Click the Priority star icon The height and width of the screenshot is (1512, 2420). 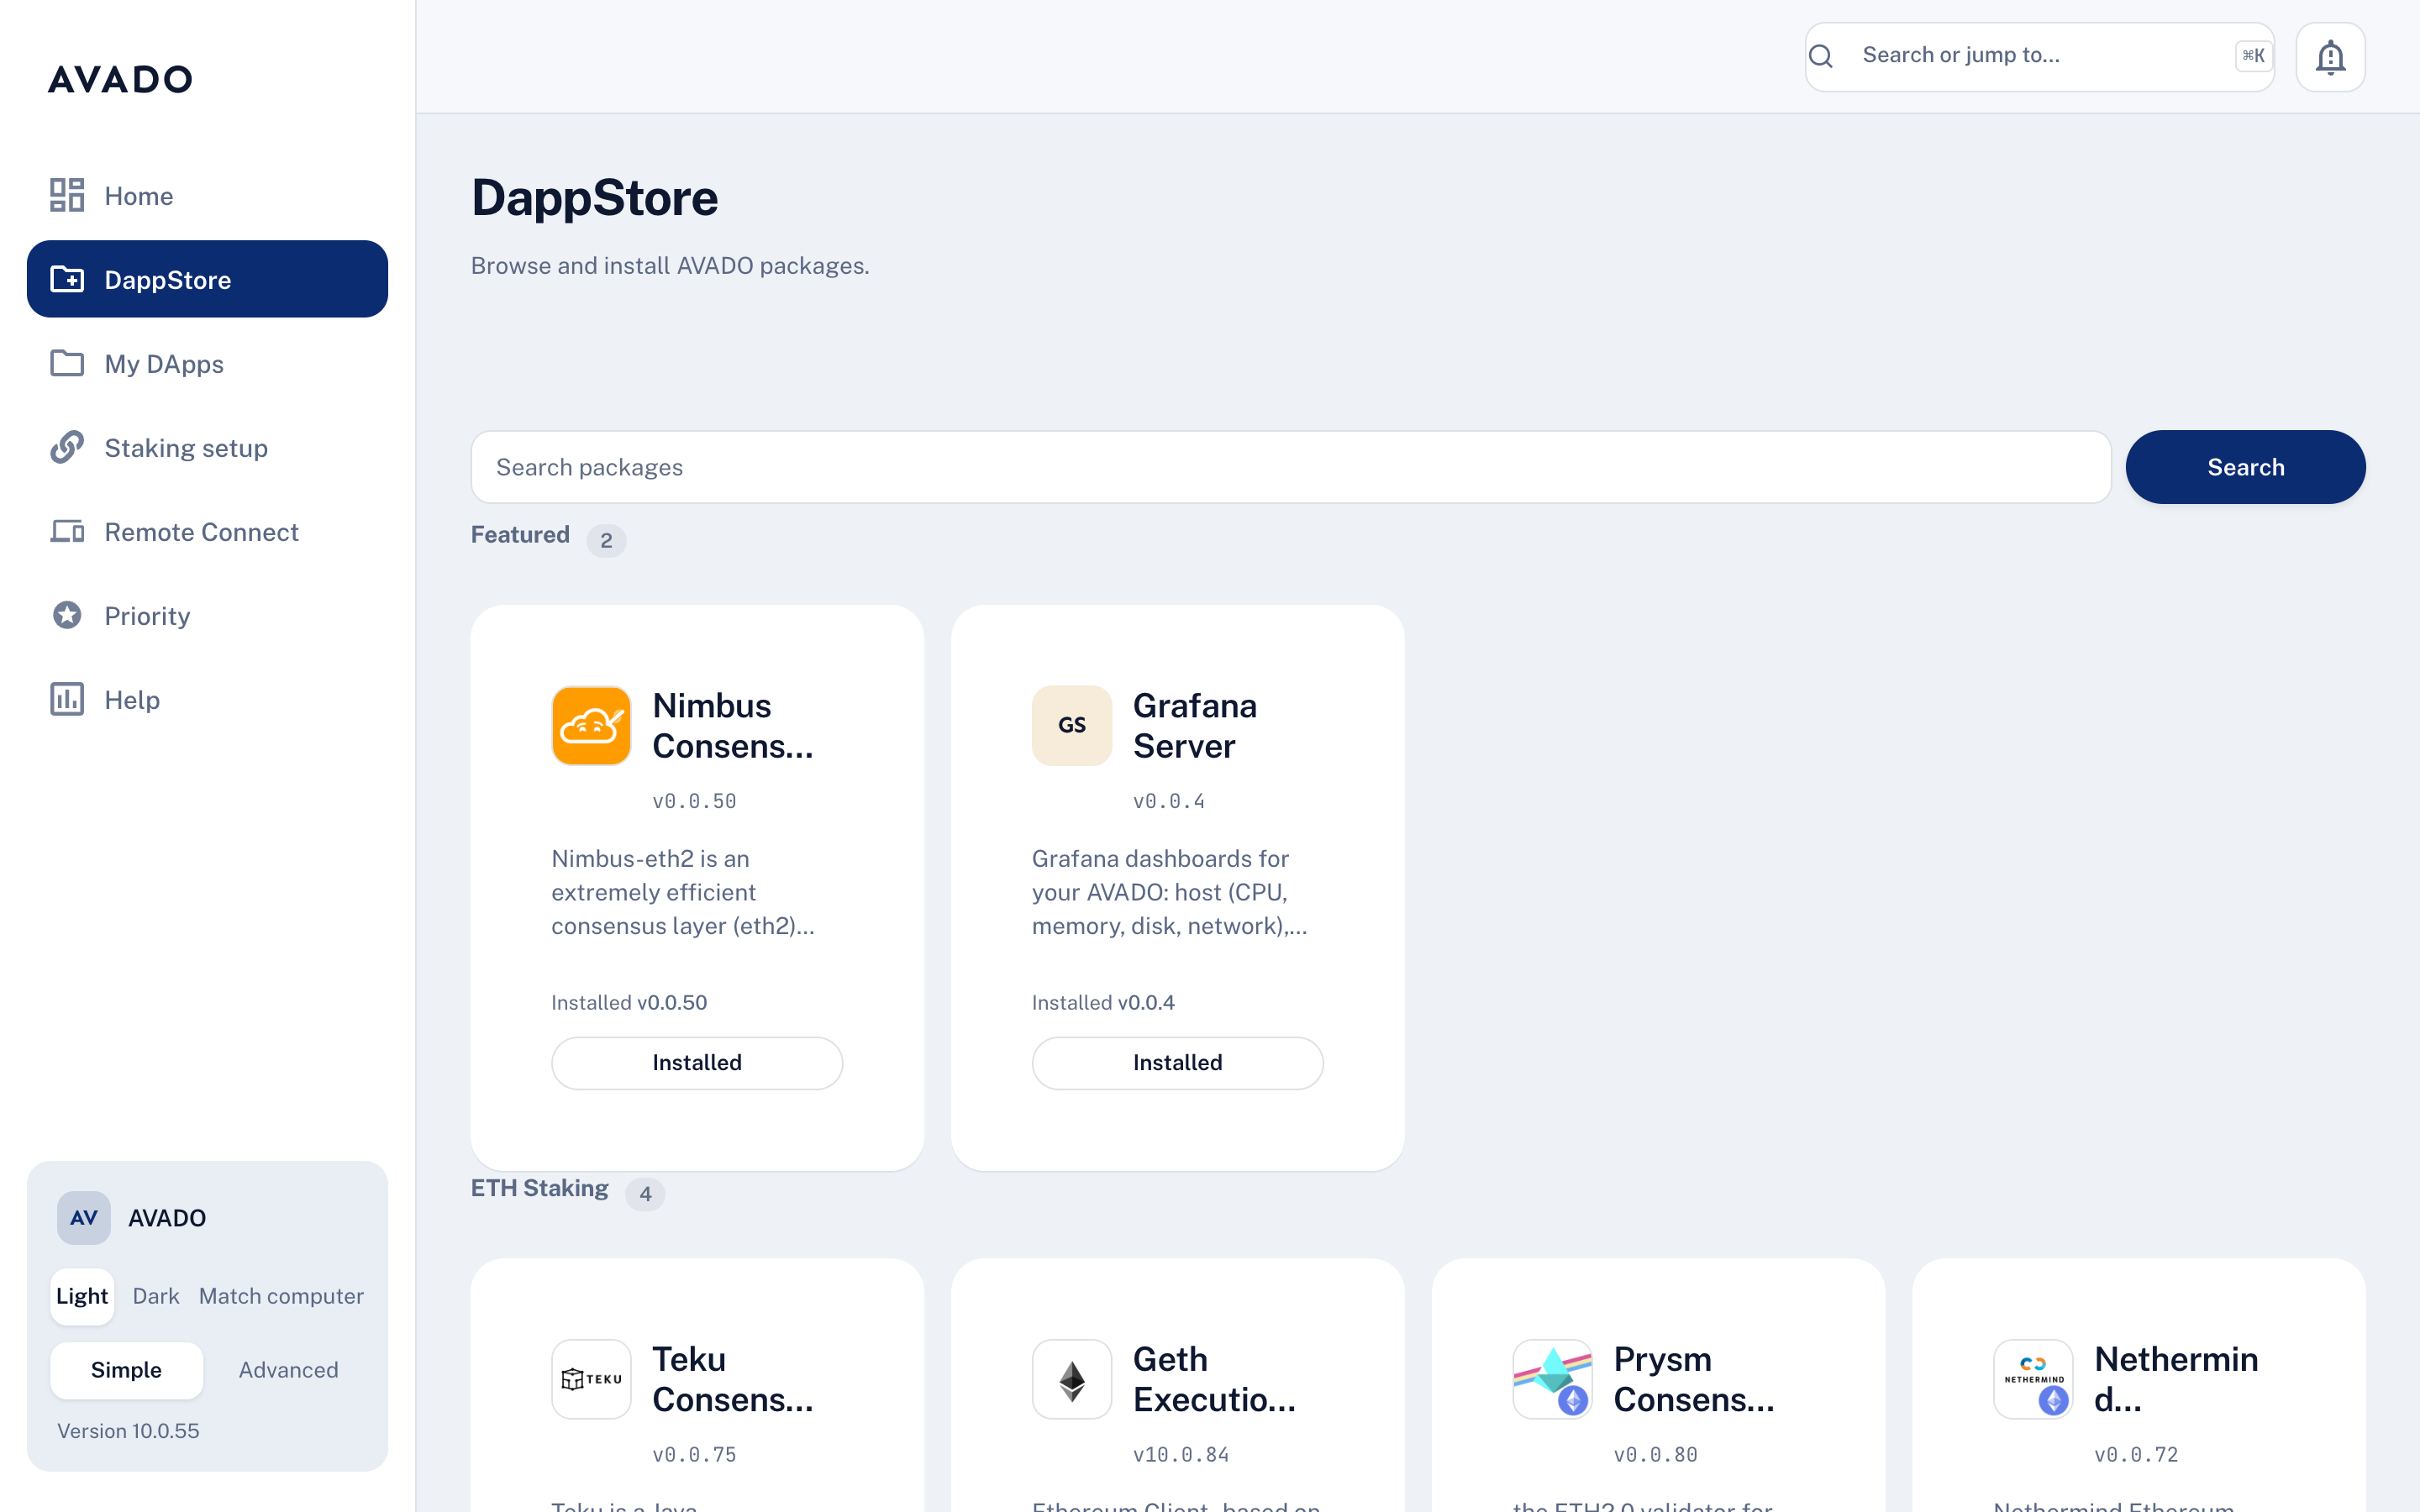(x=67, y=615)
